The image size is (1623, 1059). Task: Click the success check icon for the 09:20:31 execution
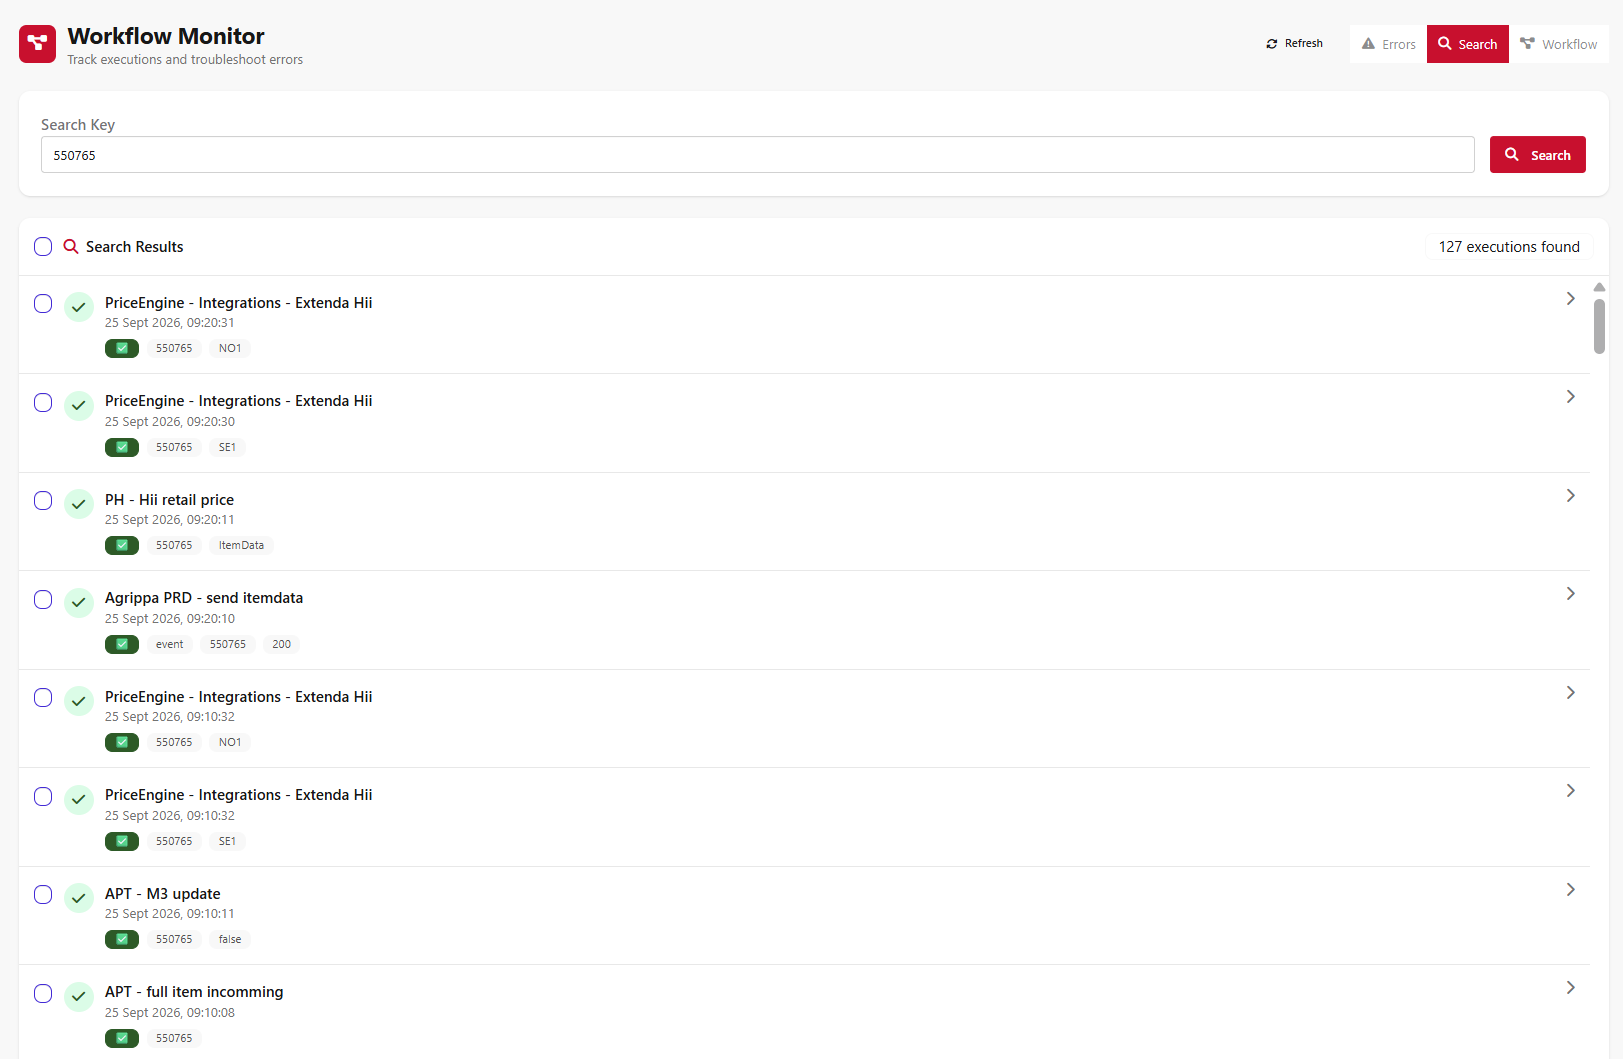[x=79, y=307]
